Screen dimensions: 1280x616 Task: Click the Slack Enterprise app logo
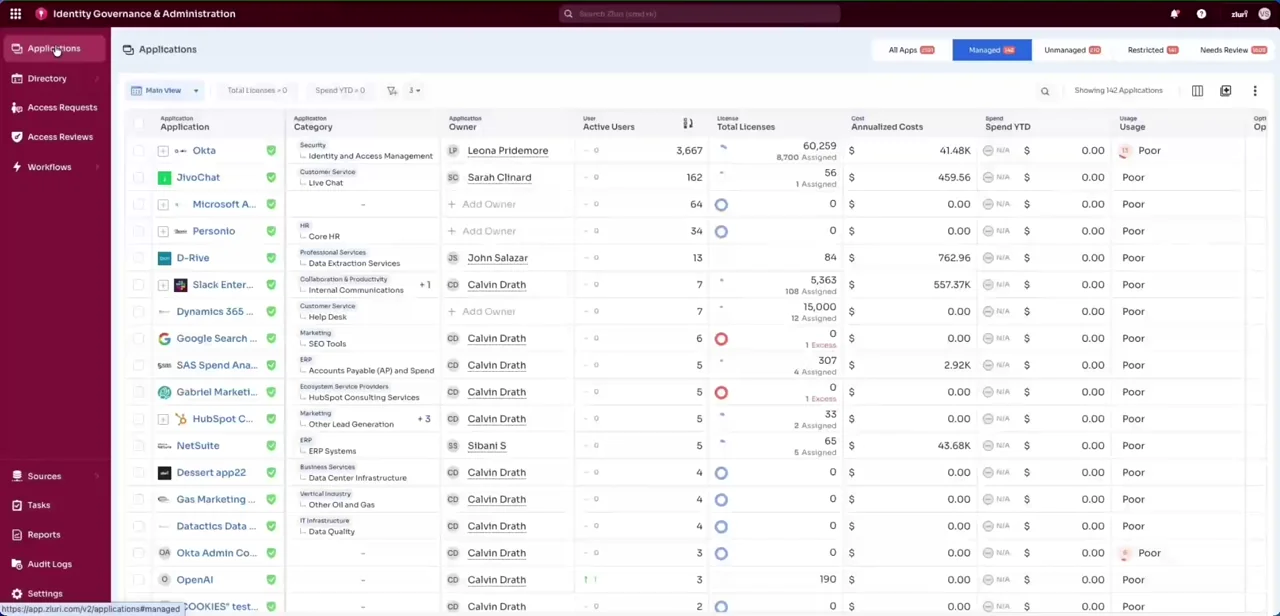(x=180, y=285)
